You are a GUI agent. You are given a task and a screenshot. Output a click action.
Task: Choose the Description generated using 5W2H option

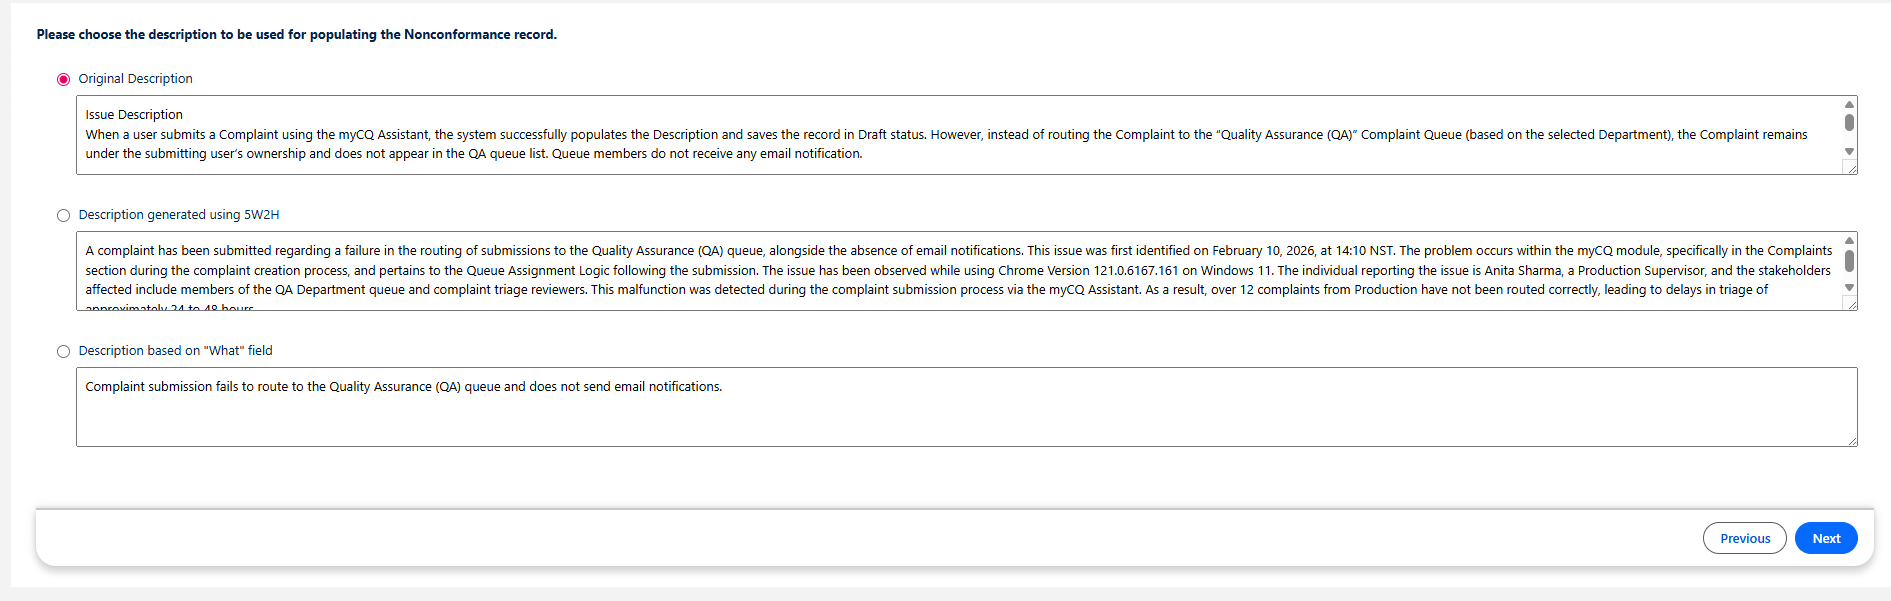[64, 215]
